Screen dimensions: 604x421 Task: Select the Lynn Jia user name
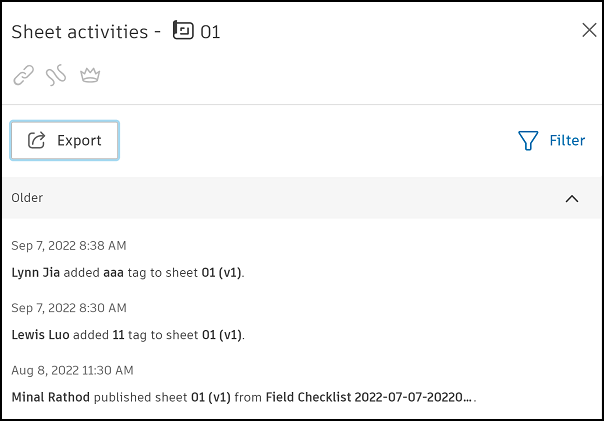(36, 272)
